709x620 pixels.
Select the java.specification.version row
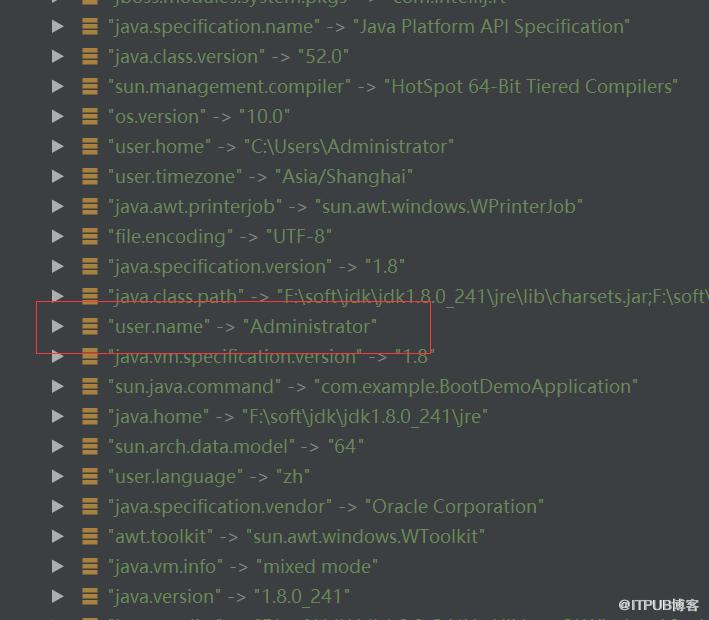(x=256, y=267)
